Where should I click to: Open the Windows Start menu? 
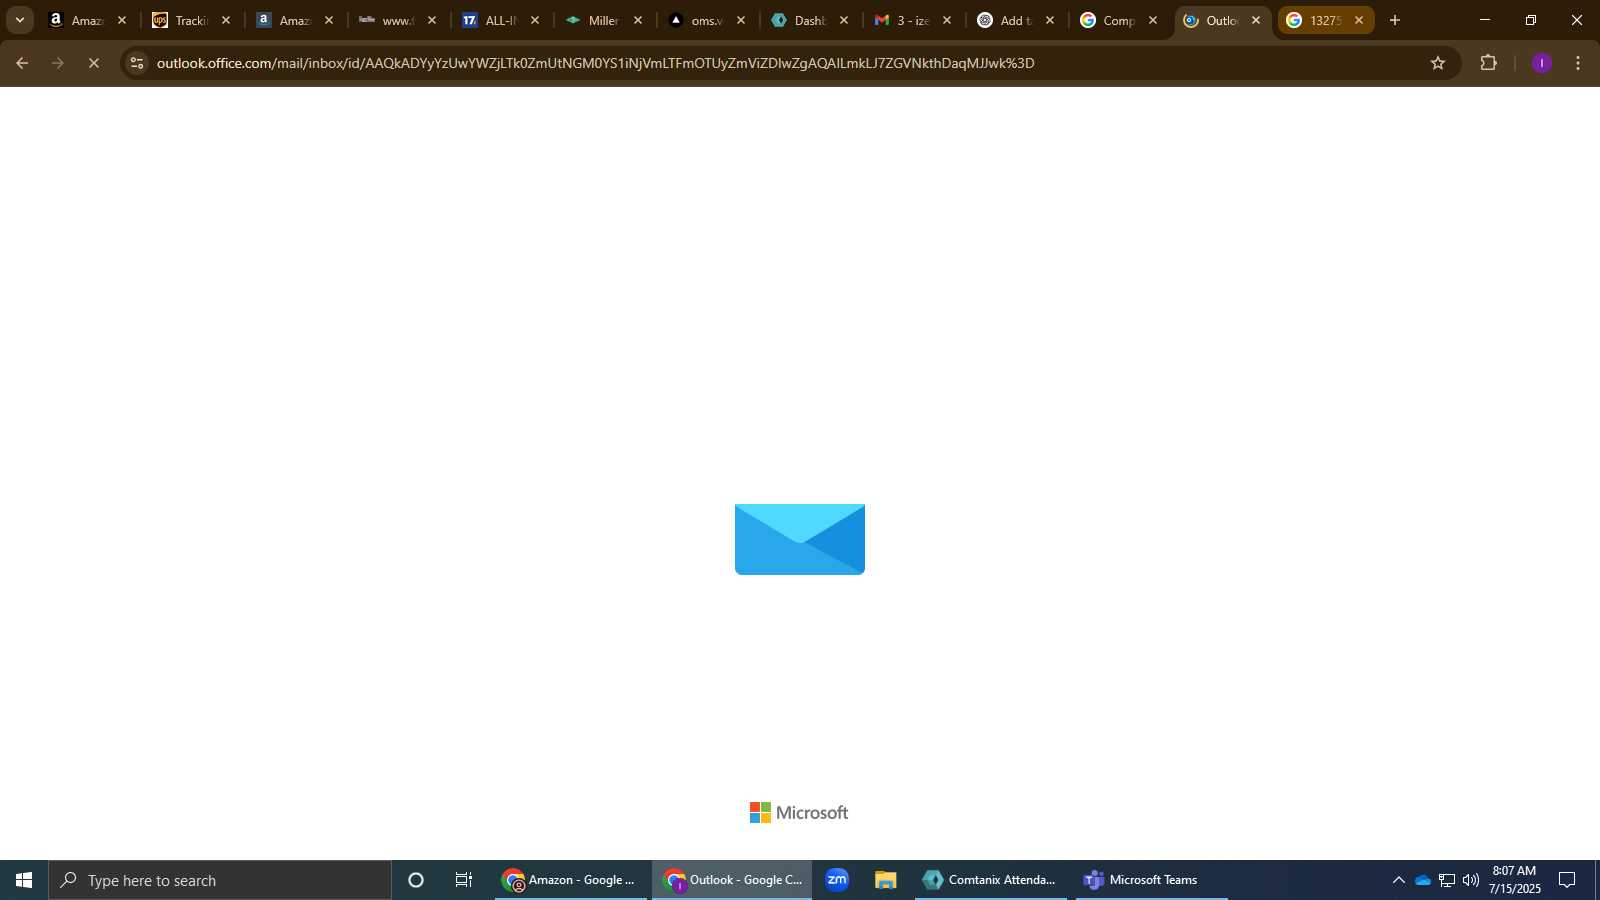pyautogui.click(x=24, y=880)
